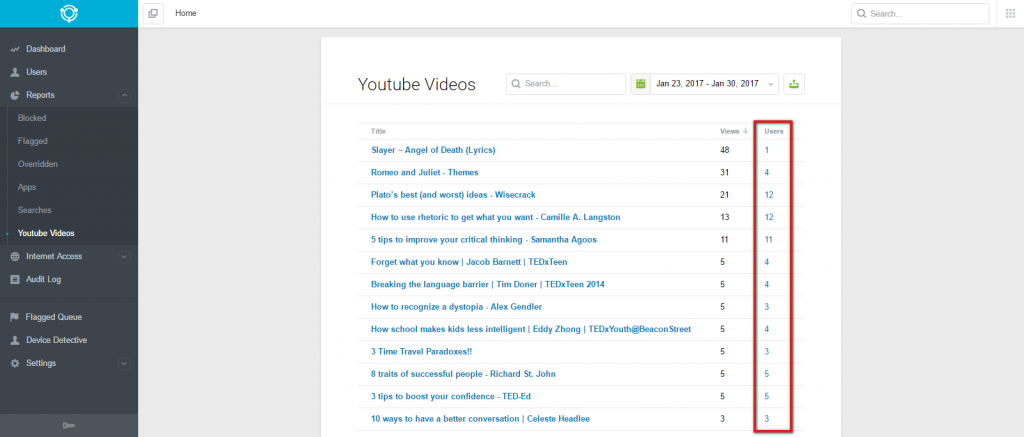This screenshot has height=437, width=1024.
Task: Expand the Internet Access section chevron
Action: pyautogui.click(x=124, y=257)
